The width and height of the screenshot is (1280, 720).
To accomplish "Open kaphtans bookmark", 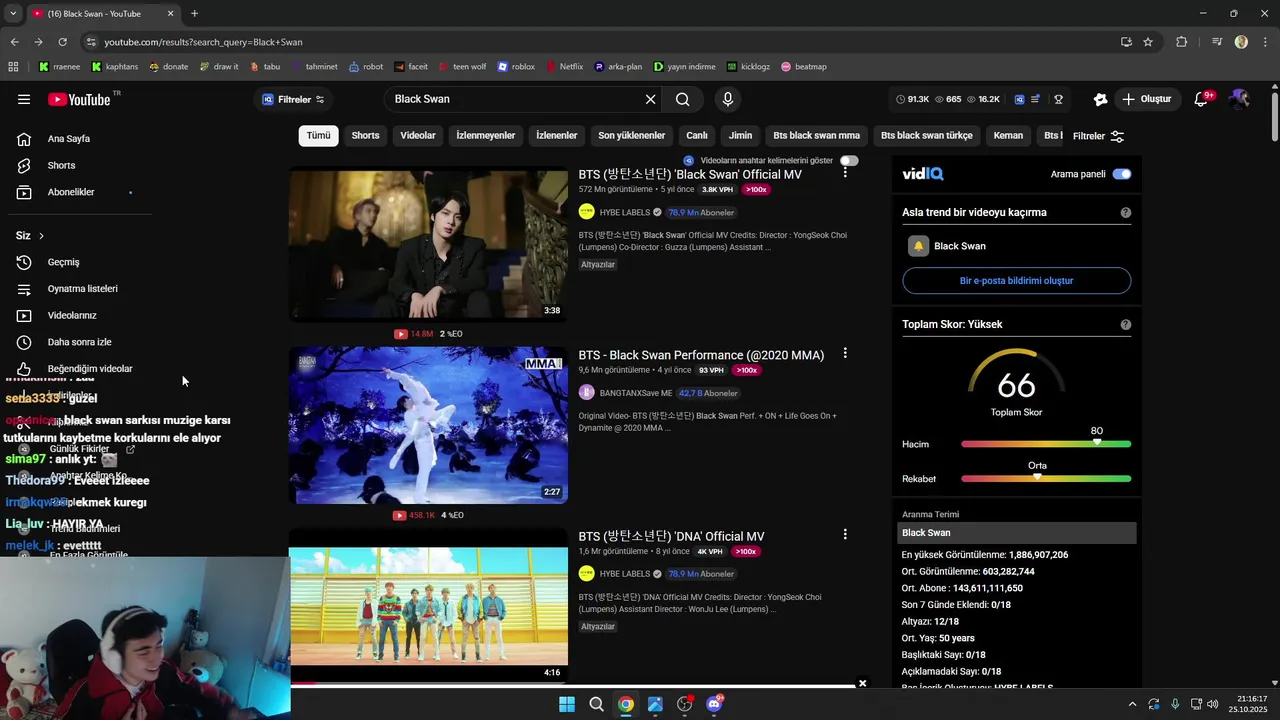I will point(114,67).
